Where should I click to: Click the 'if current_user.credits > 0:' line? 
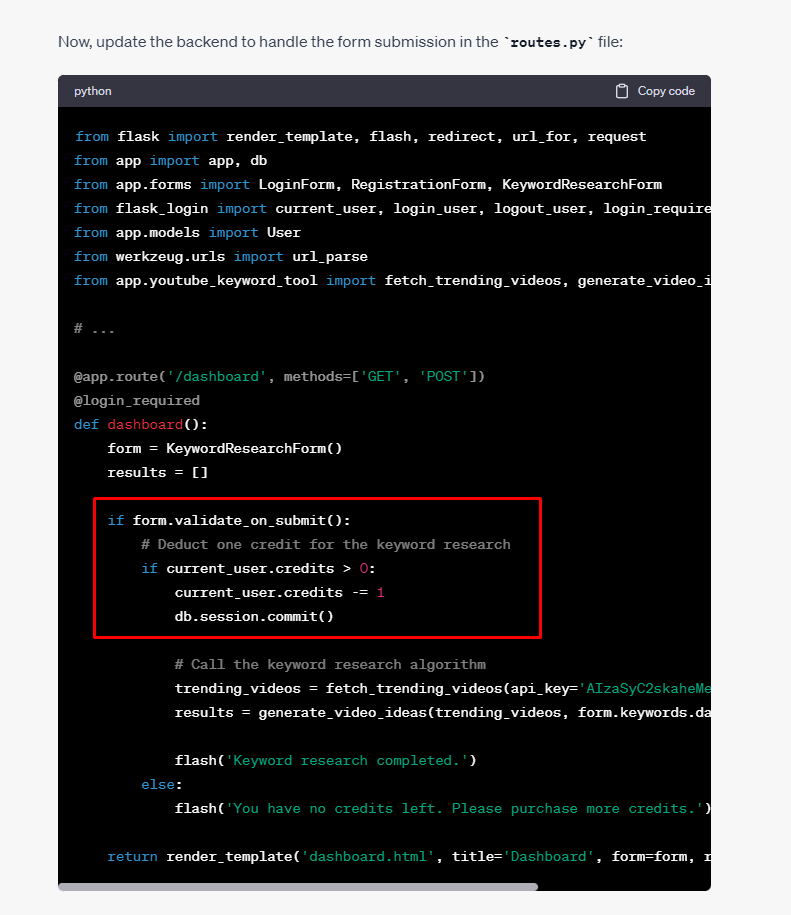tap(258, 568)
